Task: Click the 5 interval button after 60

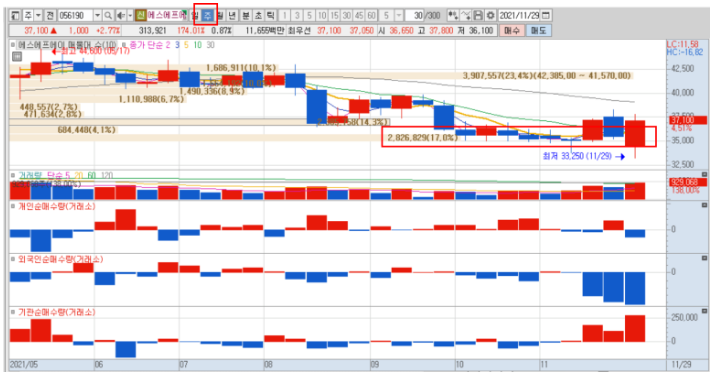Action: coord(387,15)
